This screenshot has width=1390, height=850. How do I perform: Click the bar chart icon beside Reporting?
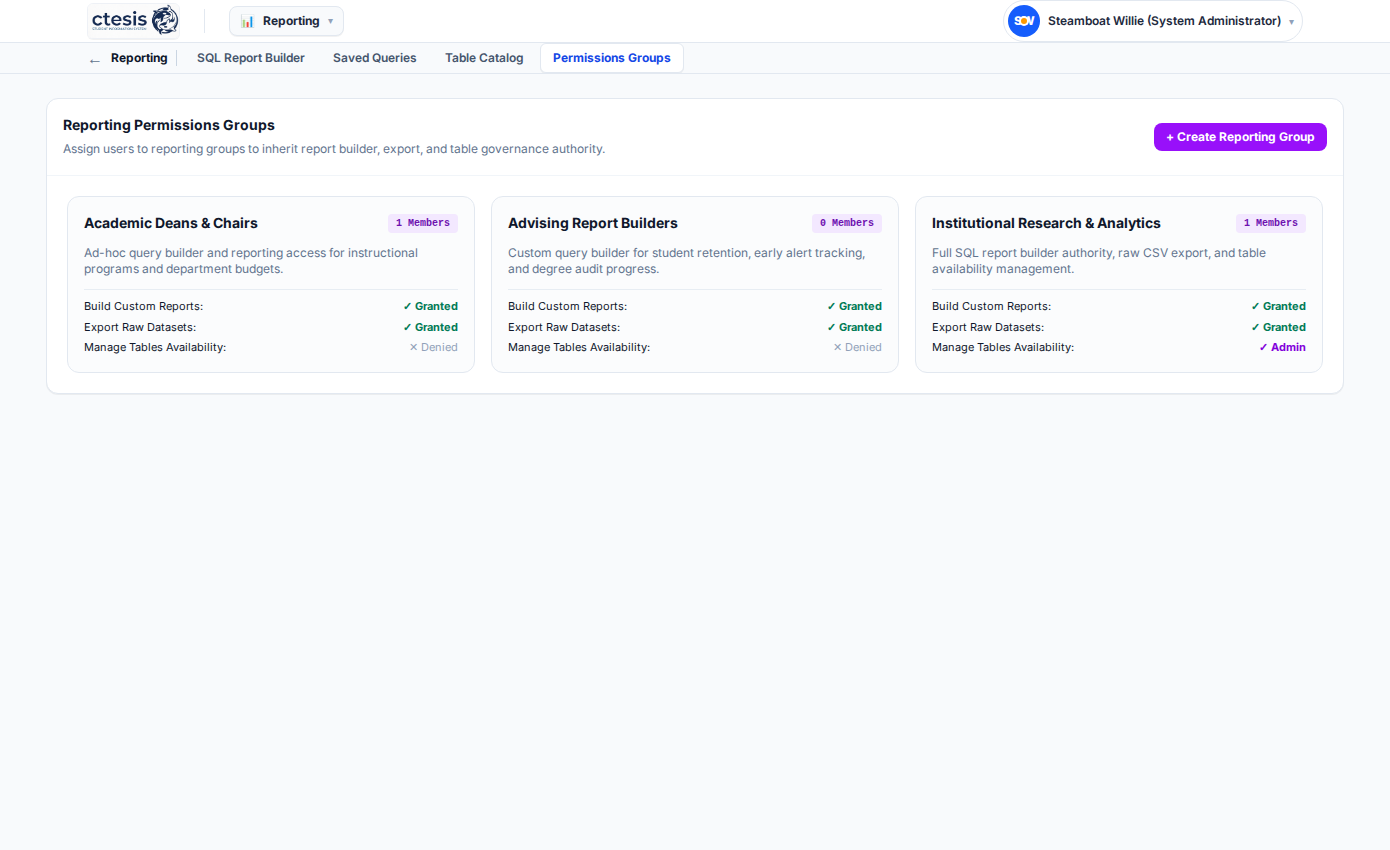247,21
